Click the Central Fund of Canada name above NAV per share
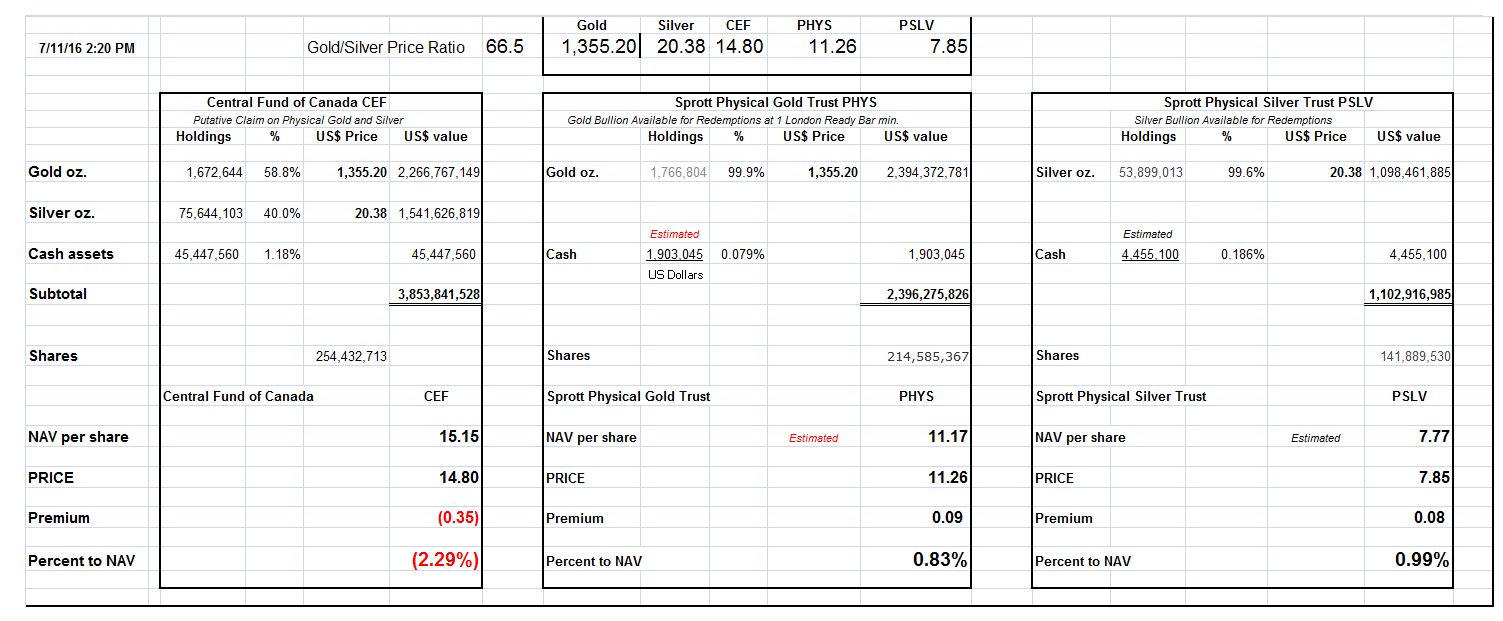1503x621 pixels. (x=238, y=396)
